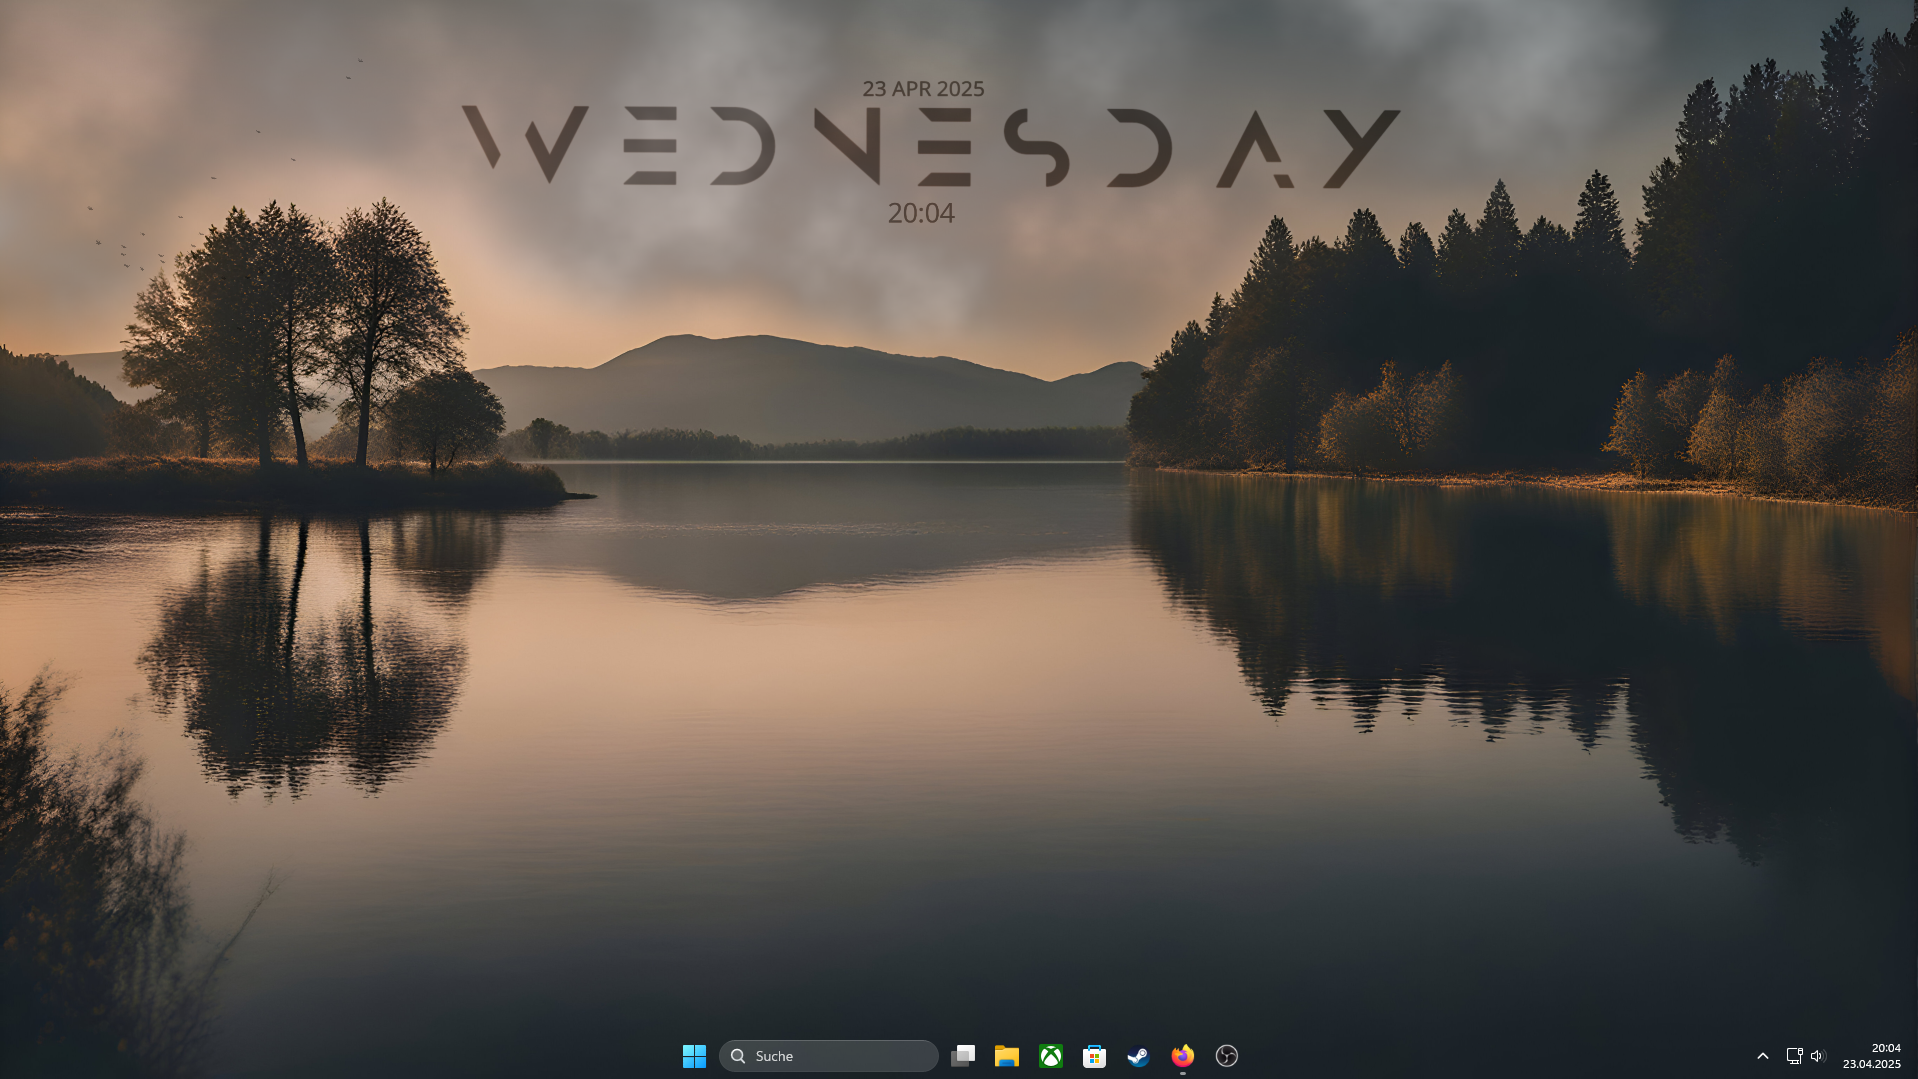
Task: Open Microsoft Store from the taskbar
Action: [1095, 1056]
